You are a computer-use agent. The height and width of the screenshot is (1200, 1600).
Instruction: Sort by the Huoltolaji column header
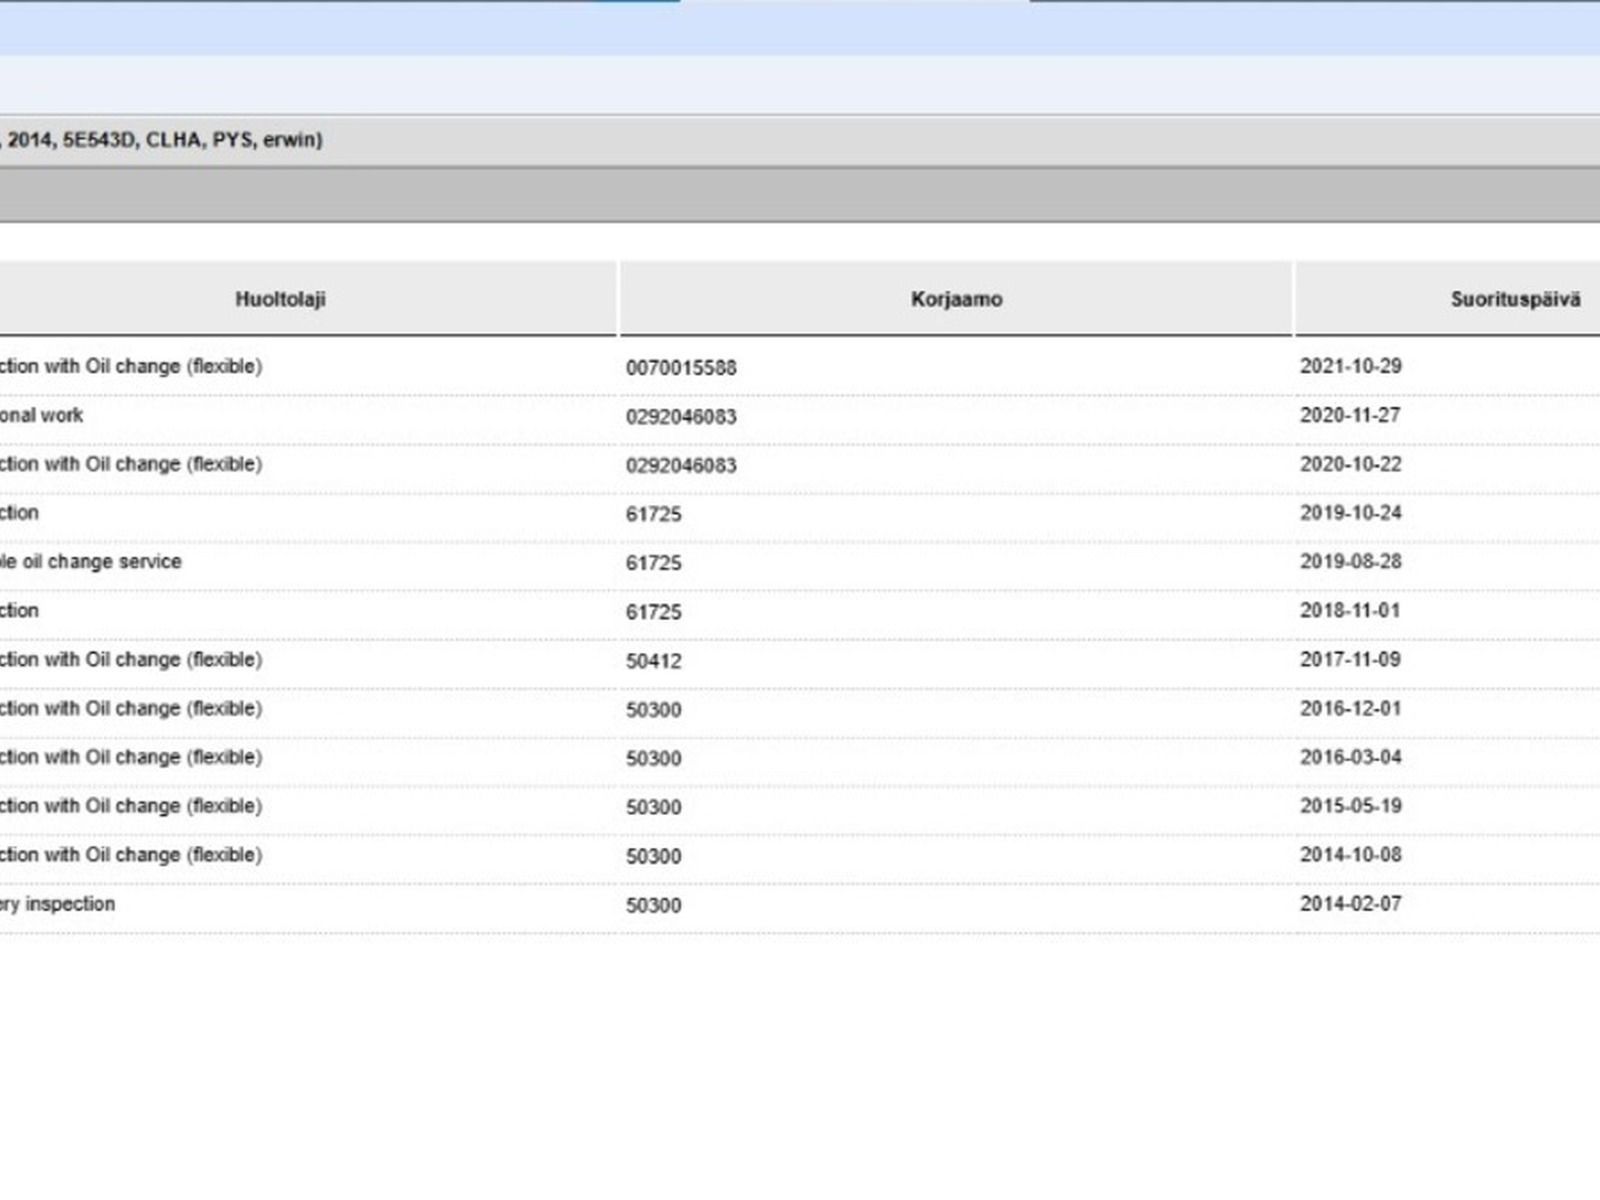[280, 299]
